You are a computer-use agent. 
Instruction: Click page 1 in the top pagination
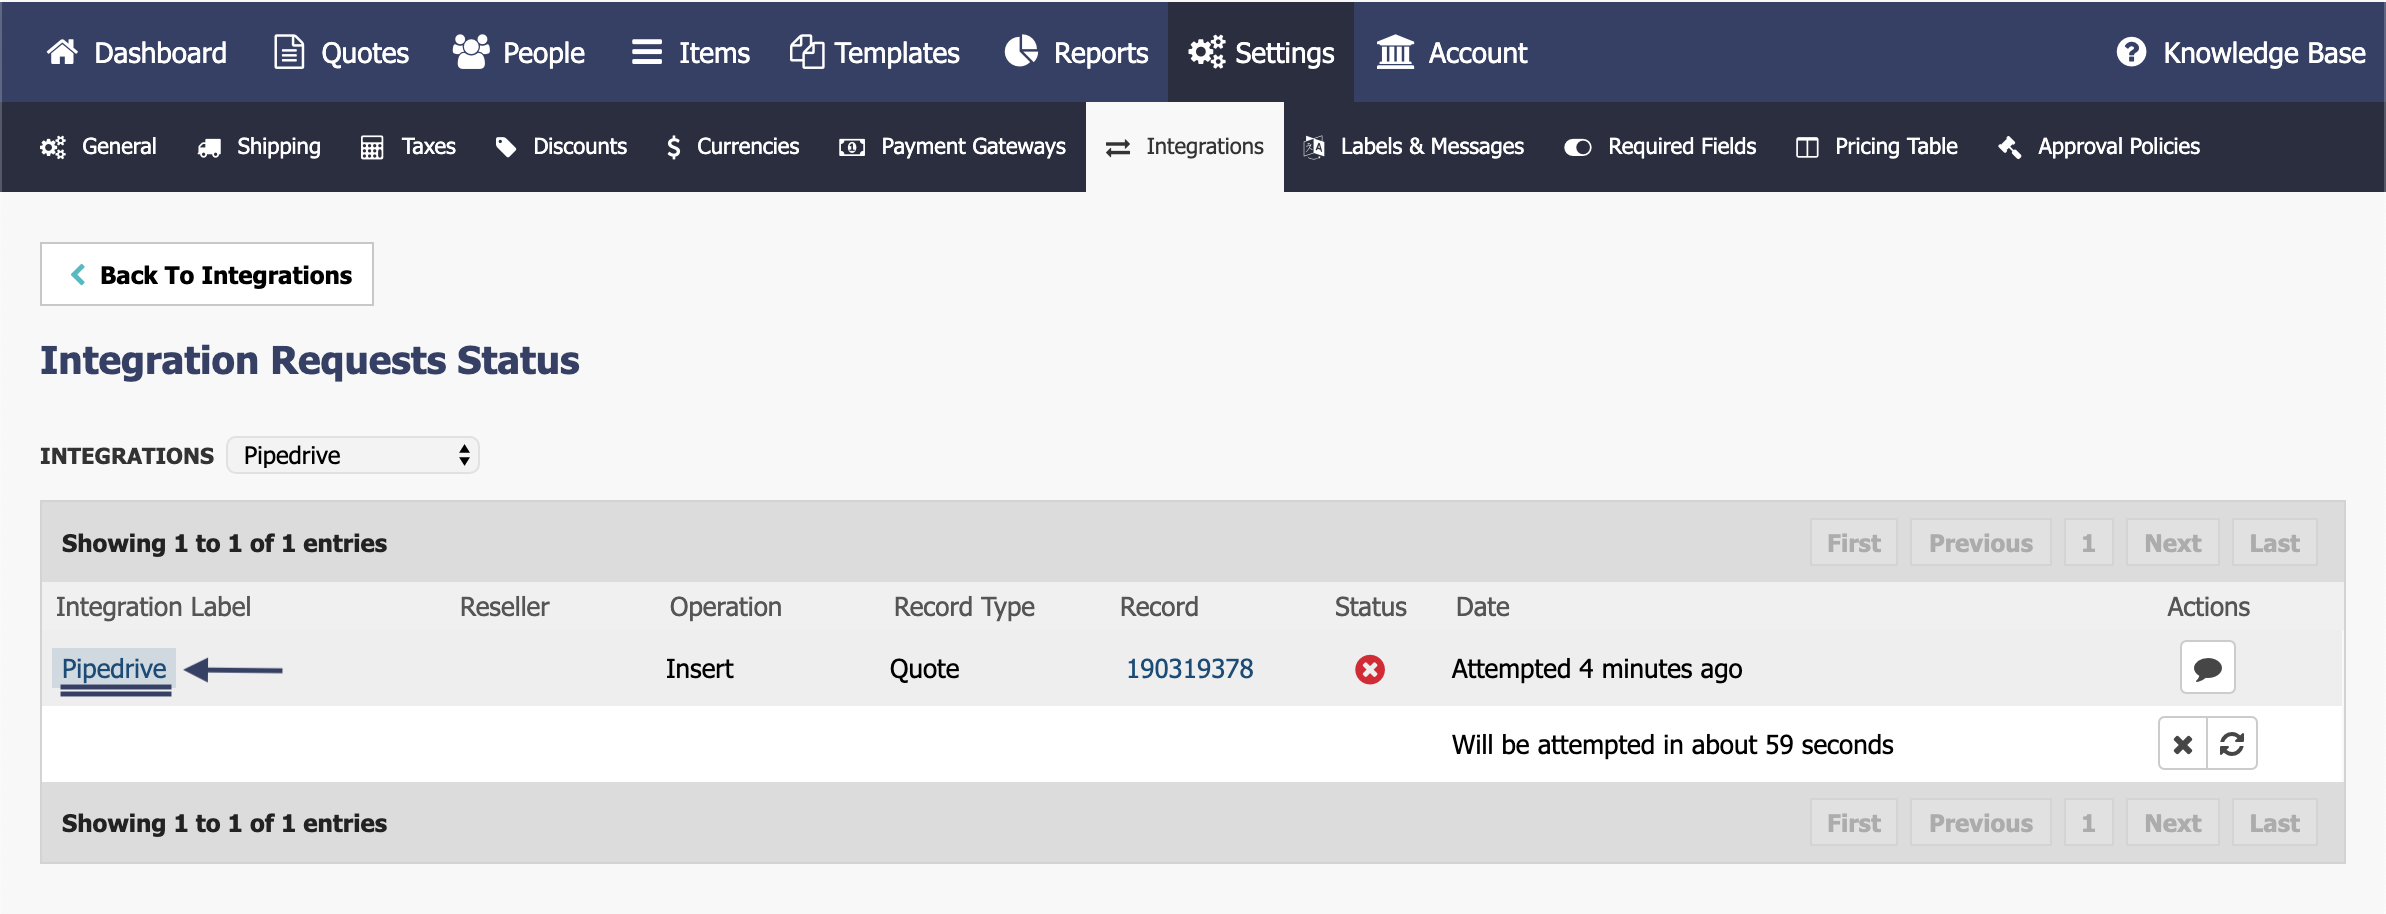2089,543
